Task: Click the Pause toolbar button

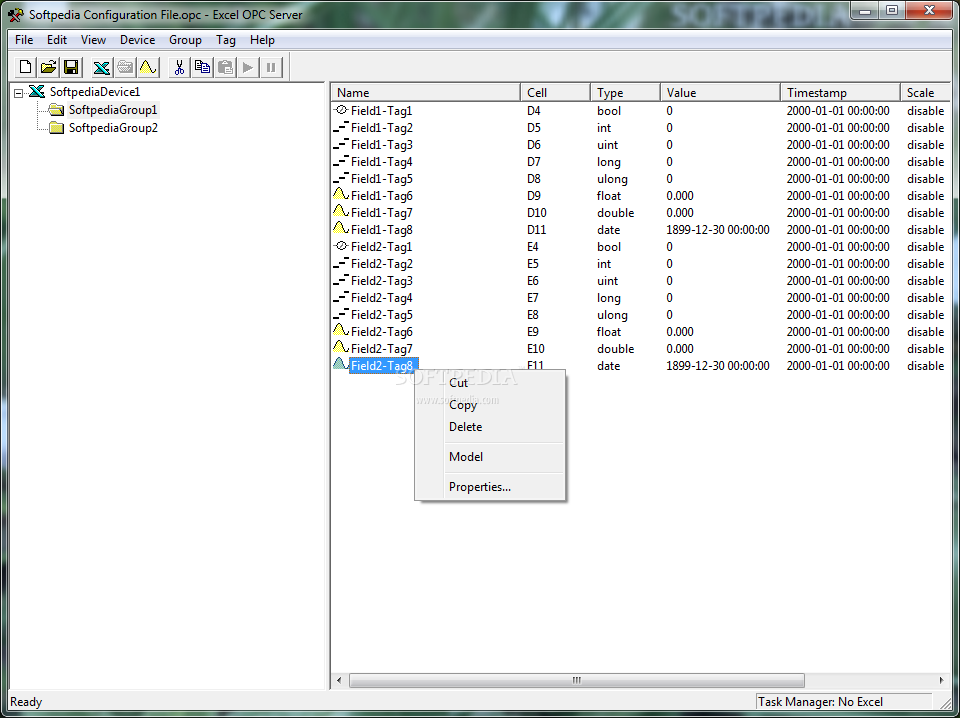Action: [271, 67]
